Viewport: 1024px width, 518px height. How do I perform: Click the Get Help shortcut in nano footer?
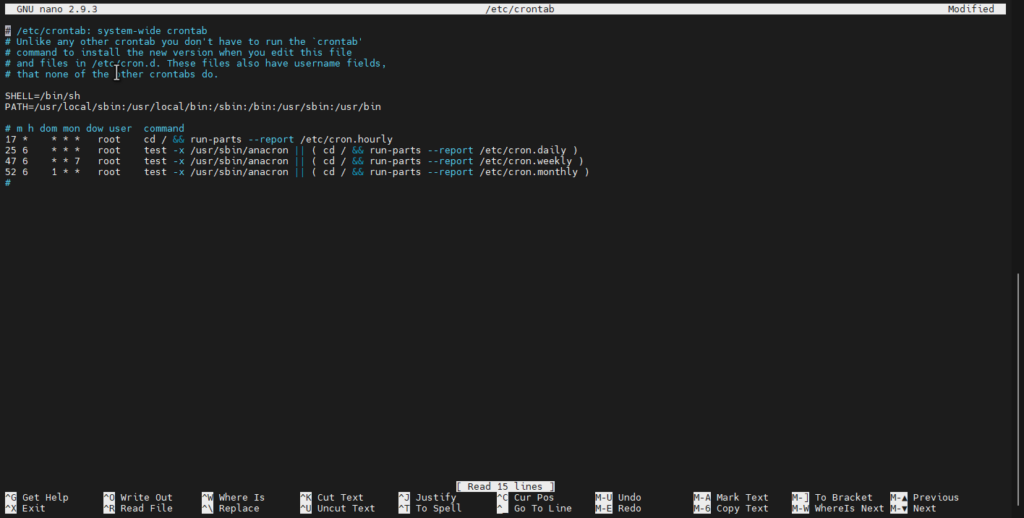coord(44,497)
